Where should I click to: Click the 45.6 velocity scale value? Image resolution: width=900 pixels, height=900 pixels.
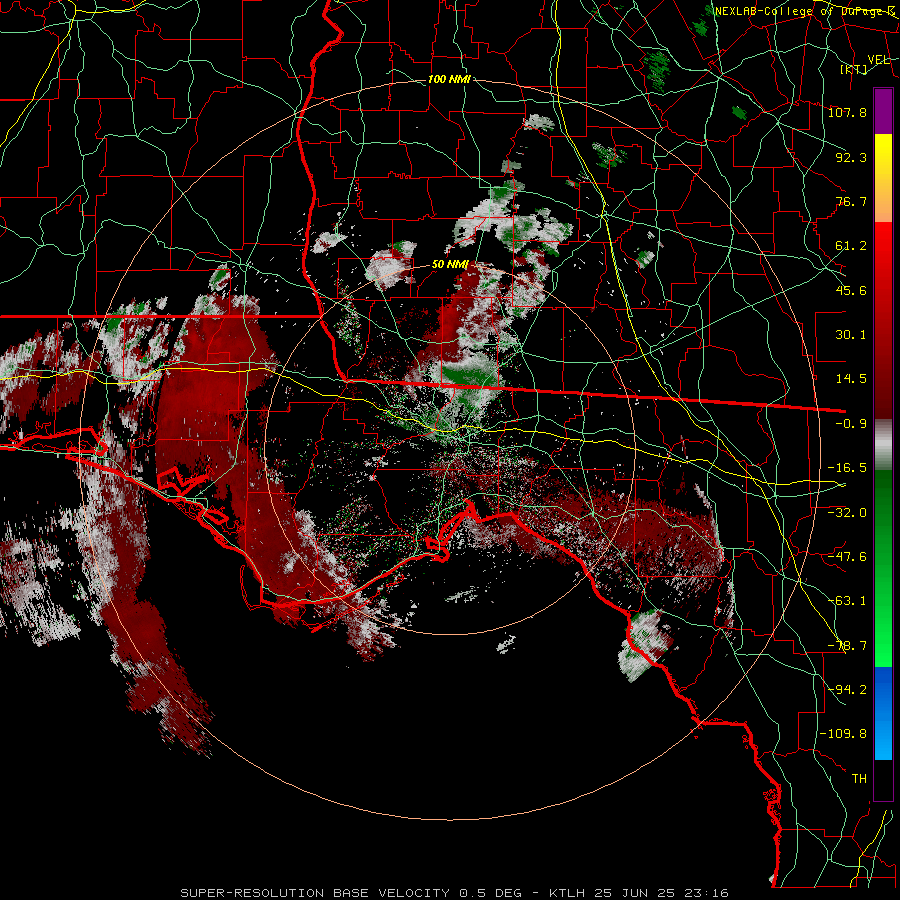pyautogui.click(x=851, y=290)
